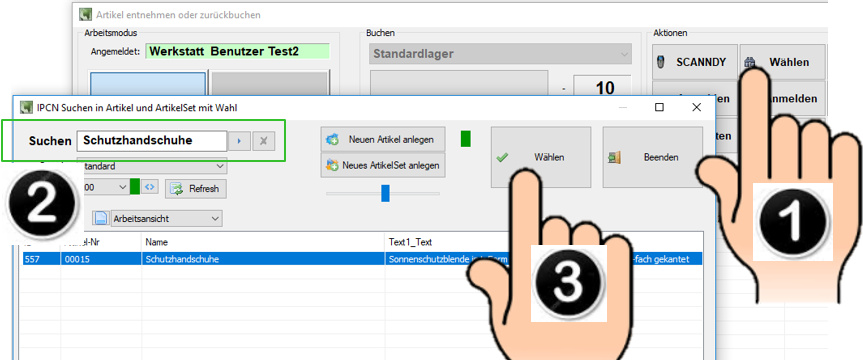Expand the Standard dropdown under search field
The height and width of the screenshot is (360, 863).
[x=154, y=166]
